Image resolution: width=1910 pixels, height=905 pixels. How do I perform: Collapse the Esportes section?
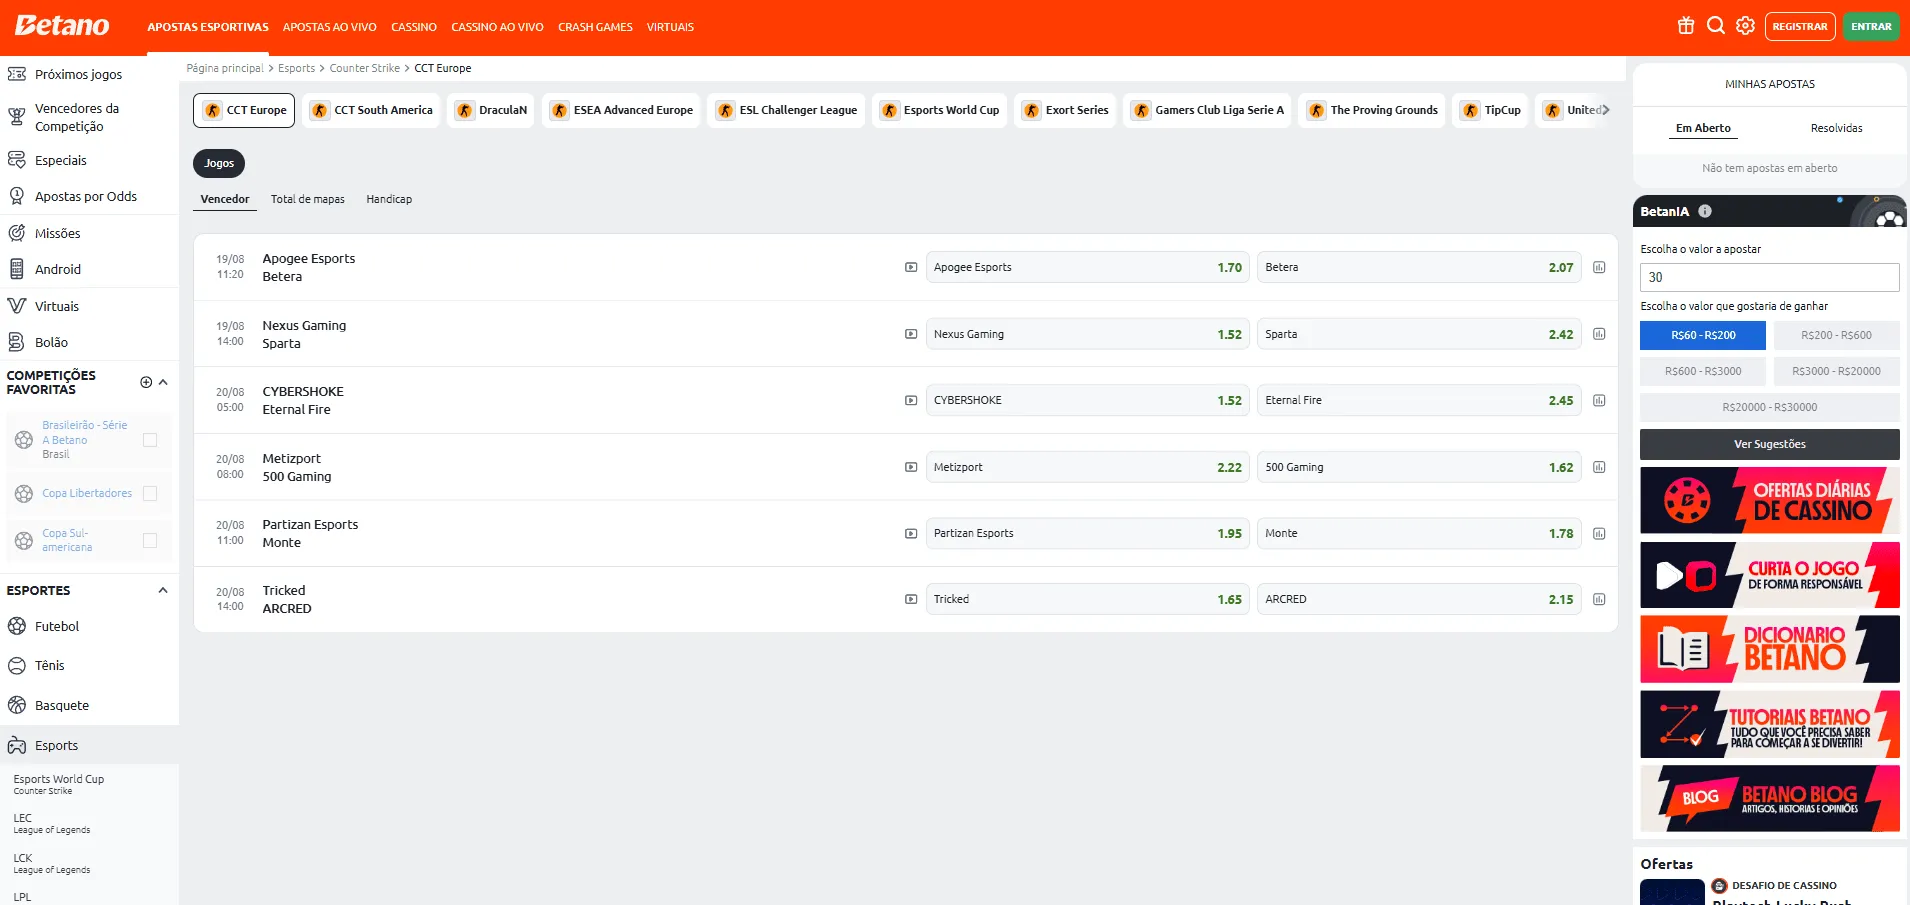pos(163,590)
